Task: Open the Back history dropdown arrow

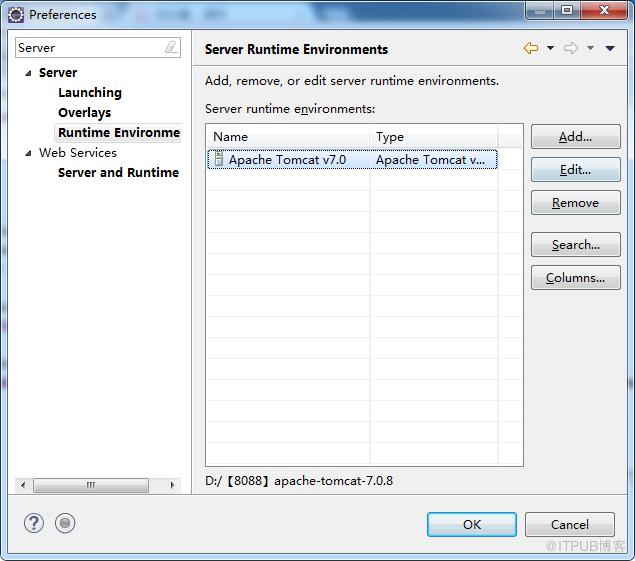Action: [x=550, y=48]
